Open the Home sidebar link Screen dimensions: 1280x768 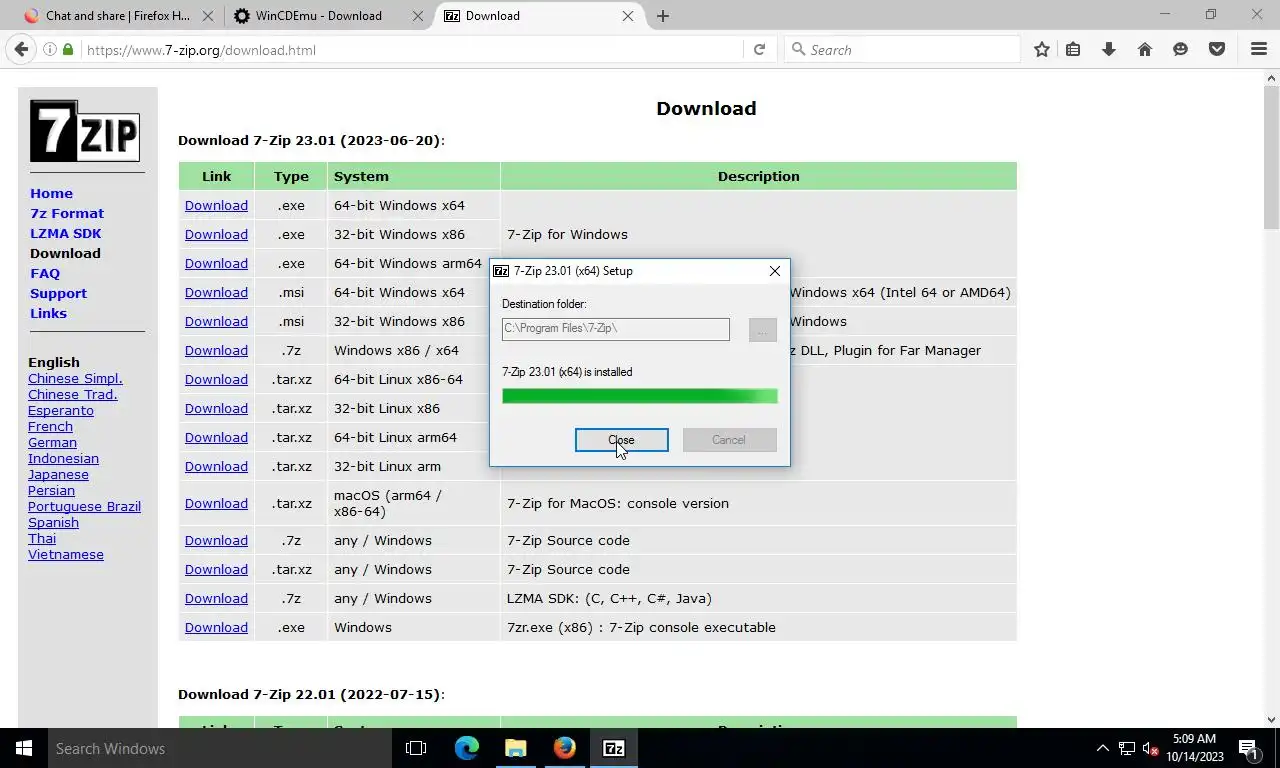[x=51, y=193]
